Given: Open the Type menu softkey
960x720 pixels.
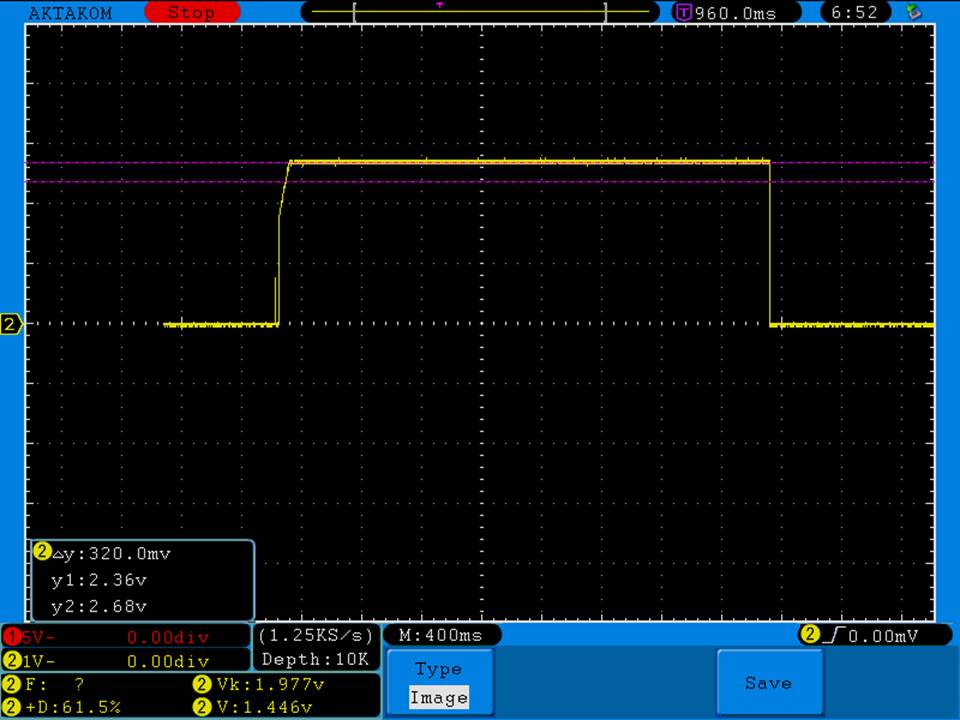Looking at the screenshot, I should 438,670.
